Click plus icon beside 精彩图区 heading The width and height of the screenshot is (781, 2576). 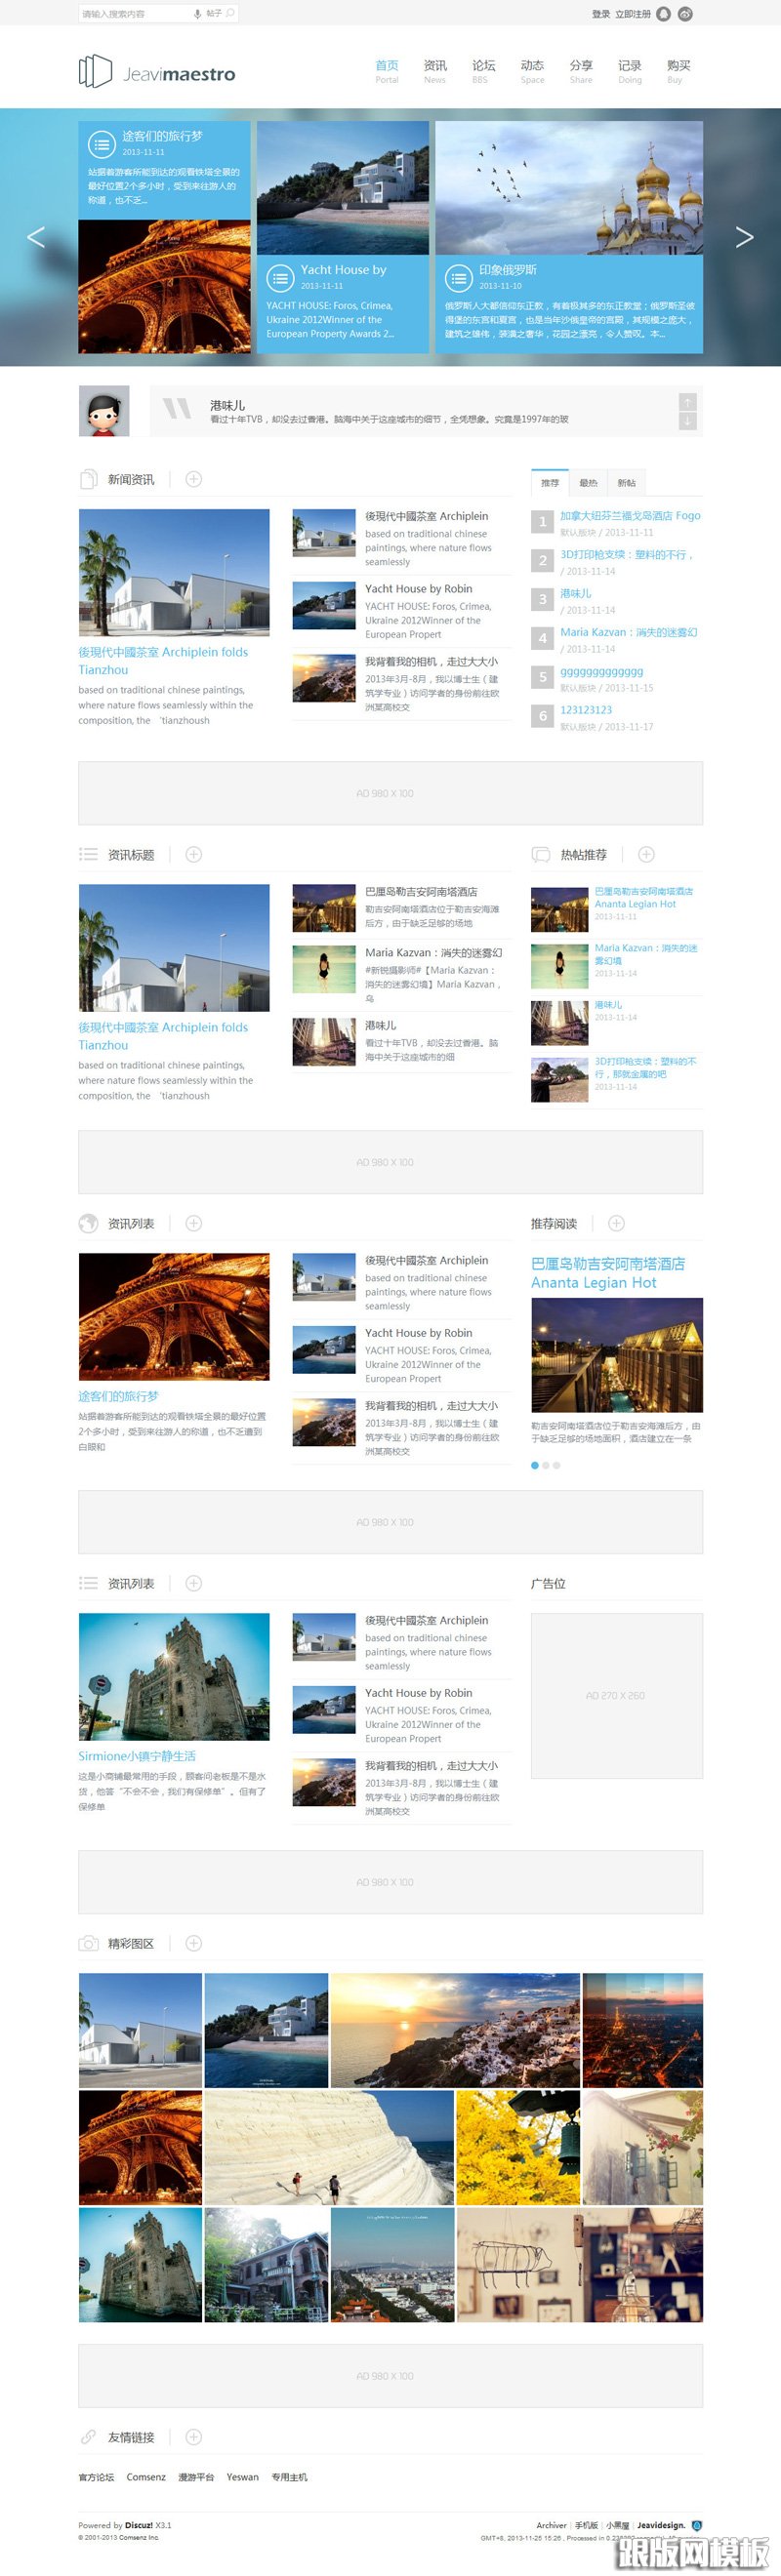point(194,1943)
